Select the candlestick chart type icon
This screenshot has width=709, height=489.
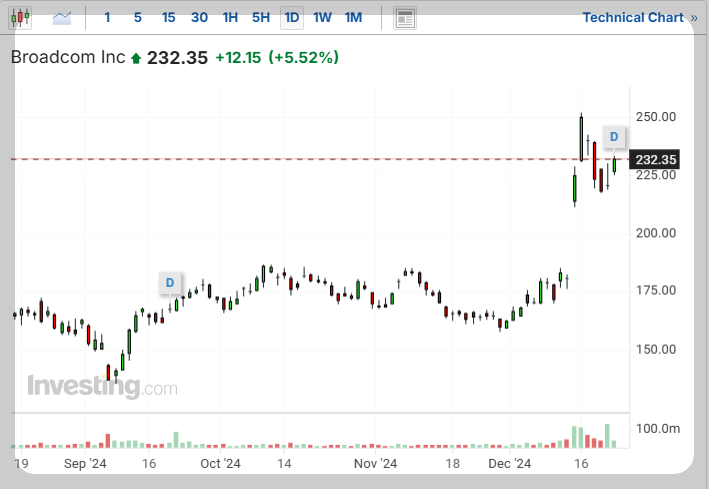click(20, 18)
